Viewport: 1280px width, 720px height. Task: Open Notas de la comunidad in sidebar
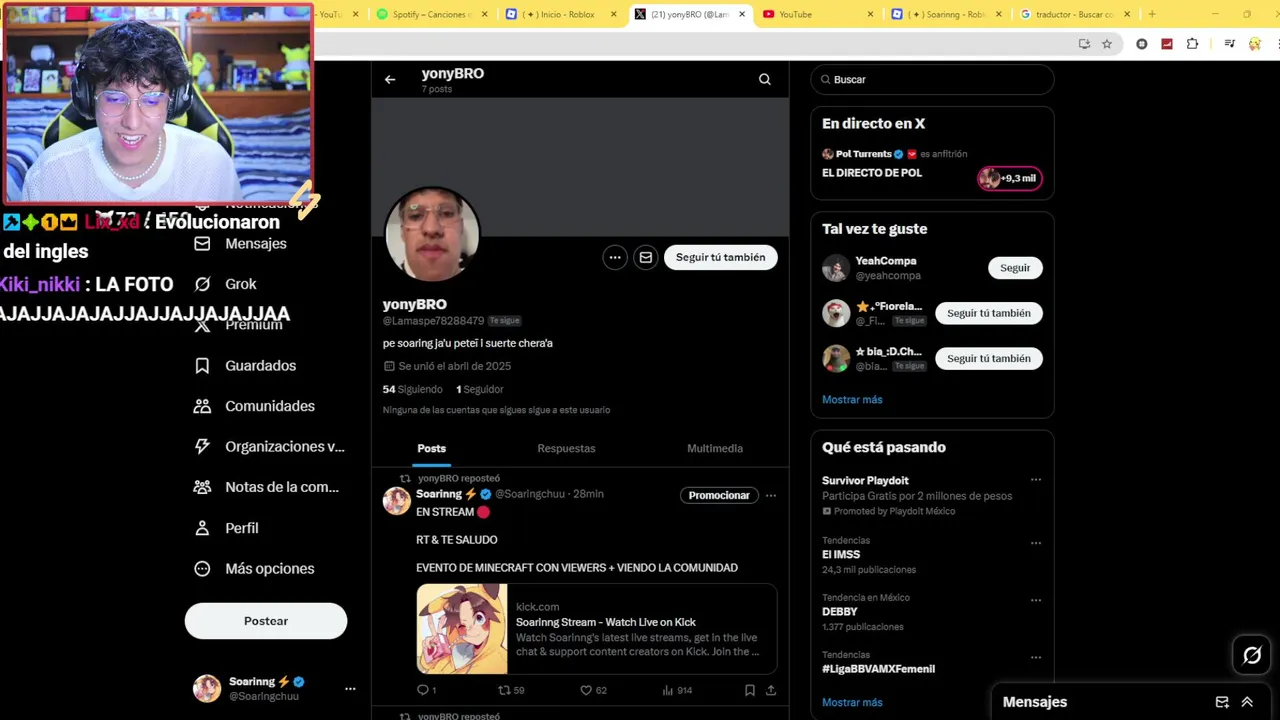(x=267, y=487)
